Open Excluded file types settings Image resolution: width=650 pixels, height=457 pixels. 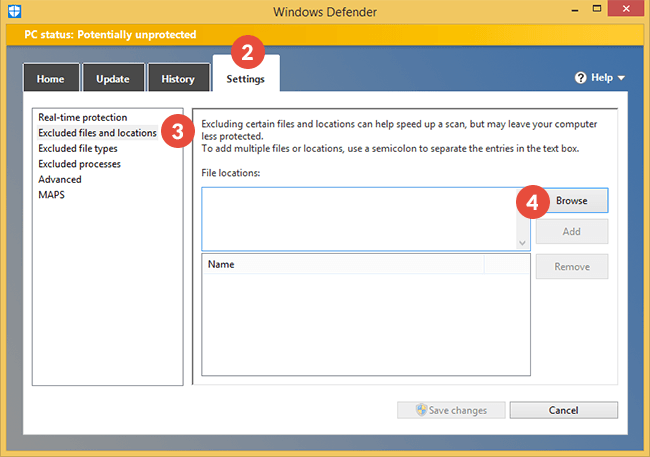pos(78,148)
